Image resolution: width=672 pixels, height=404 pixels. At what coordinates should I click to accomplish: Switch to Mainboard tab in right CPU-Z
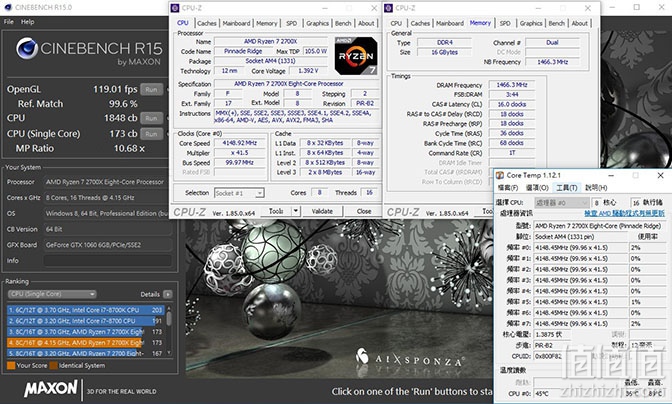[x=450, y=23]
